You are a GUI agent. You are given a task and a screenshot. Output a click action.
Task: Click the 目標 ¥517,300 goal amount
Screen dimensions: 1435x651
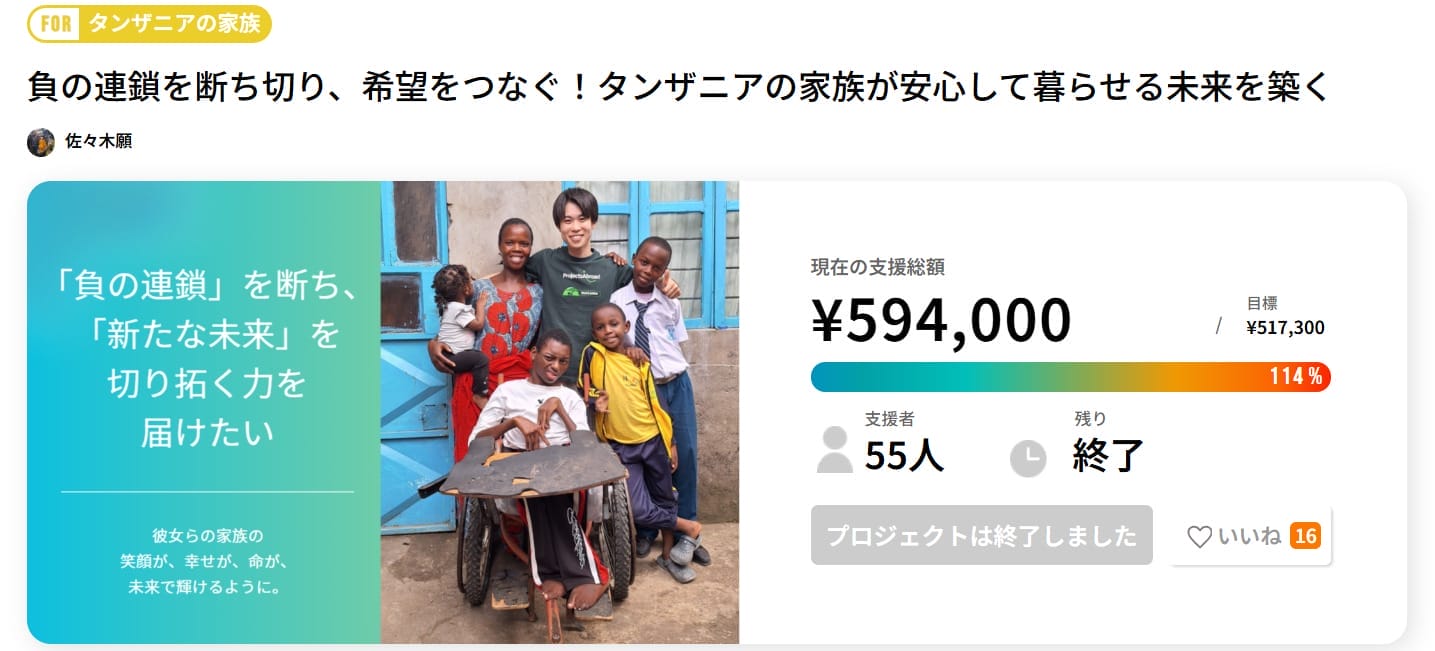pos(1285,317)
